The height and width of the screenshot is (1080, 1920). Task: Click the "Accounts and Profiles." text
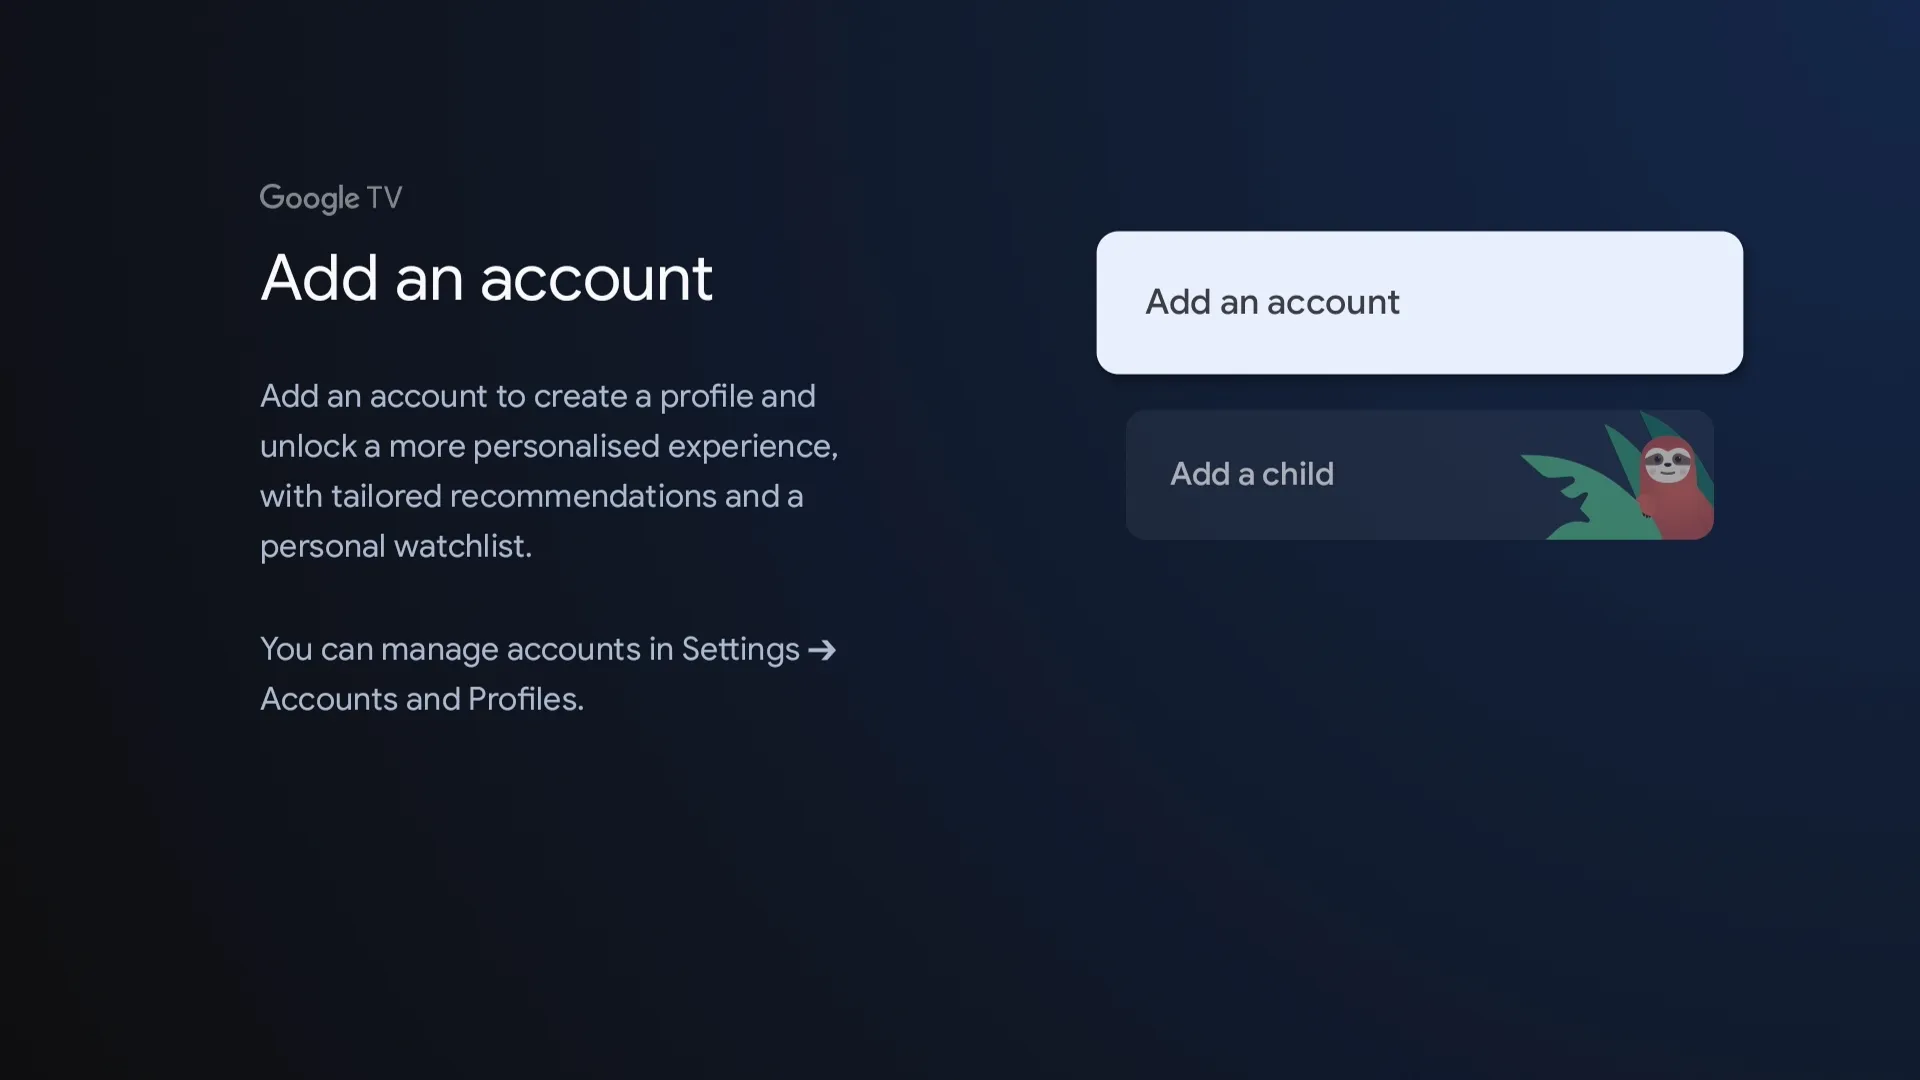pos(421,699)
